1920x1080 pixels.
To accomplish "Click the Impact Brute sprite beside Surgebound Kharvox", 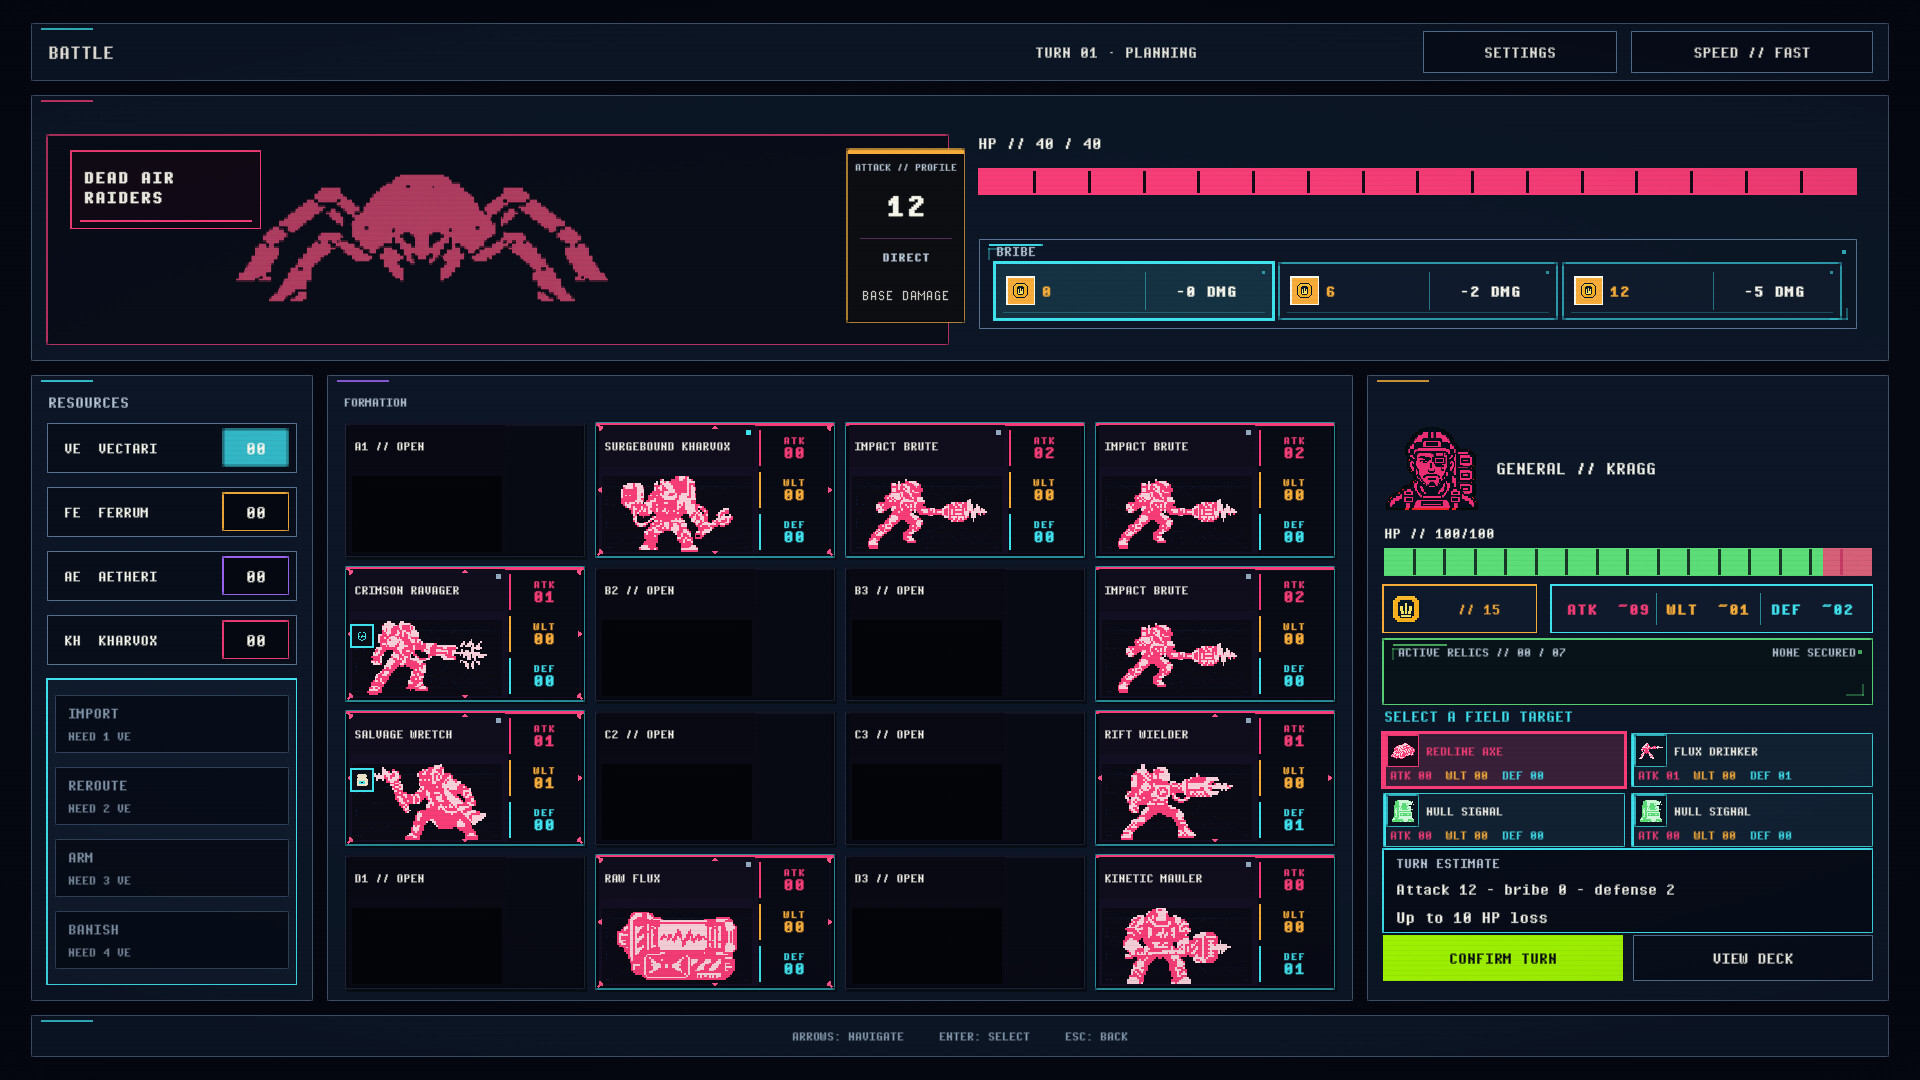I will click(x=927, y=514).
